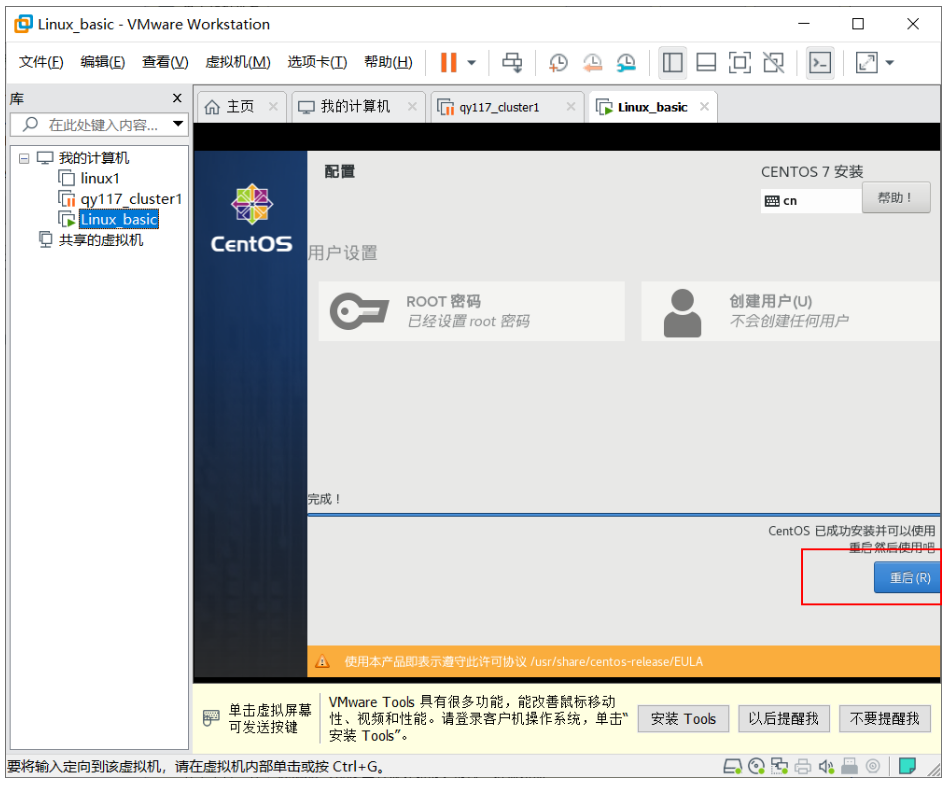Close the 库 library panel
The height and width of the screenshot is (788, 949).
coord(177,98)
